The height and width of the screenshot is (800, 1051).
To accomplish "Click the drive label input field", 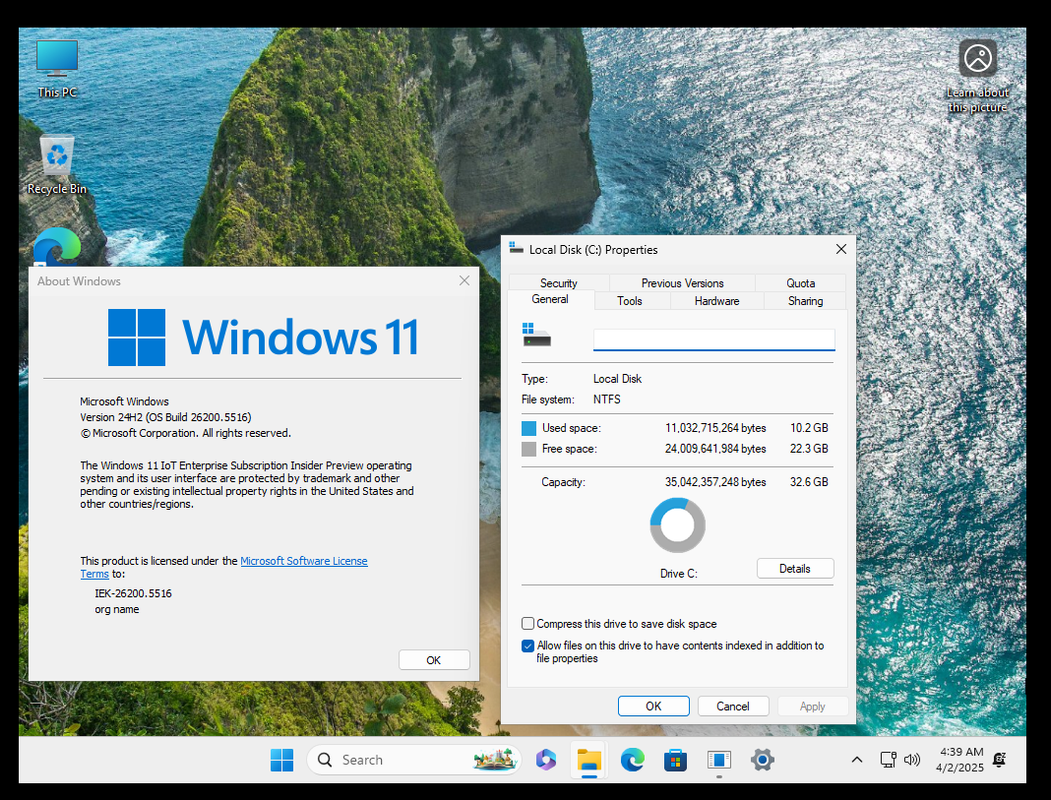I will coord(714,340).
